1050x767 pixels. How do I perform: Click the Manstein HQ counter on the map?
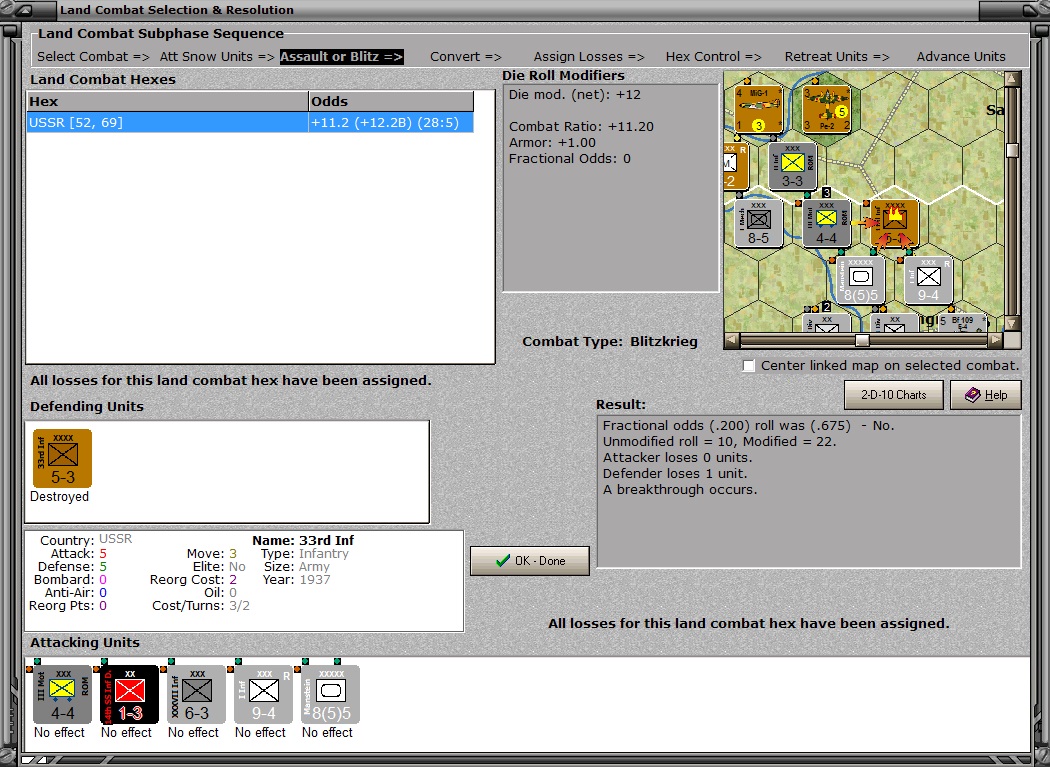pyautogui.click(x=860, y=280)
